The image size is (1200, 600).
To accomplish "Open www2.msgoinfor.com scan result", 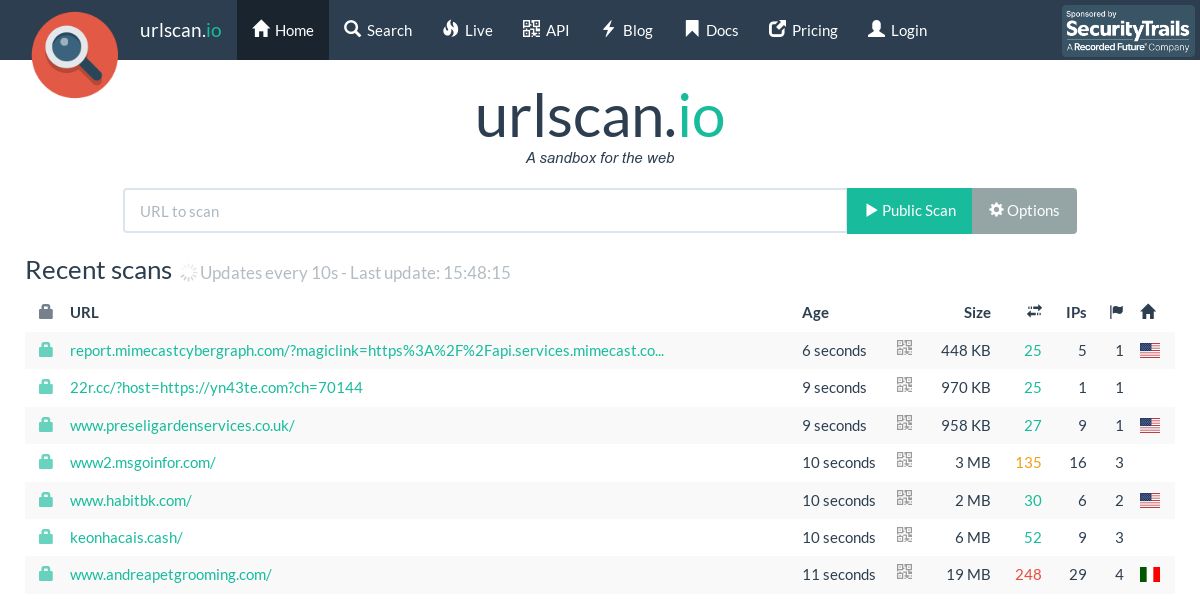I will (x=143, y=462).
